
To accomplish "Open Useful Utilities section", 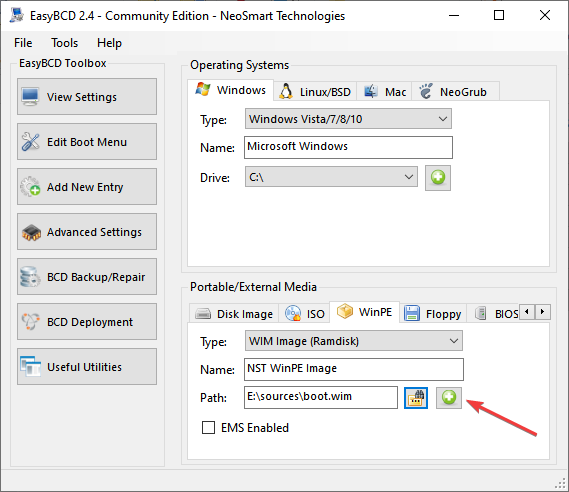I will (87, 367).
